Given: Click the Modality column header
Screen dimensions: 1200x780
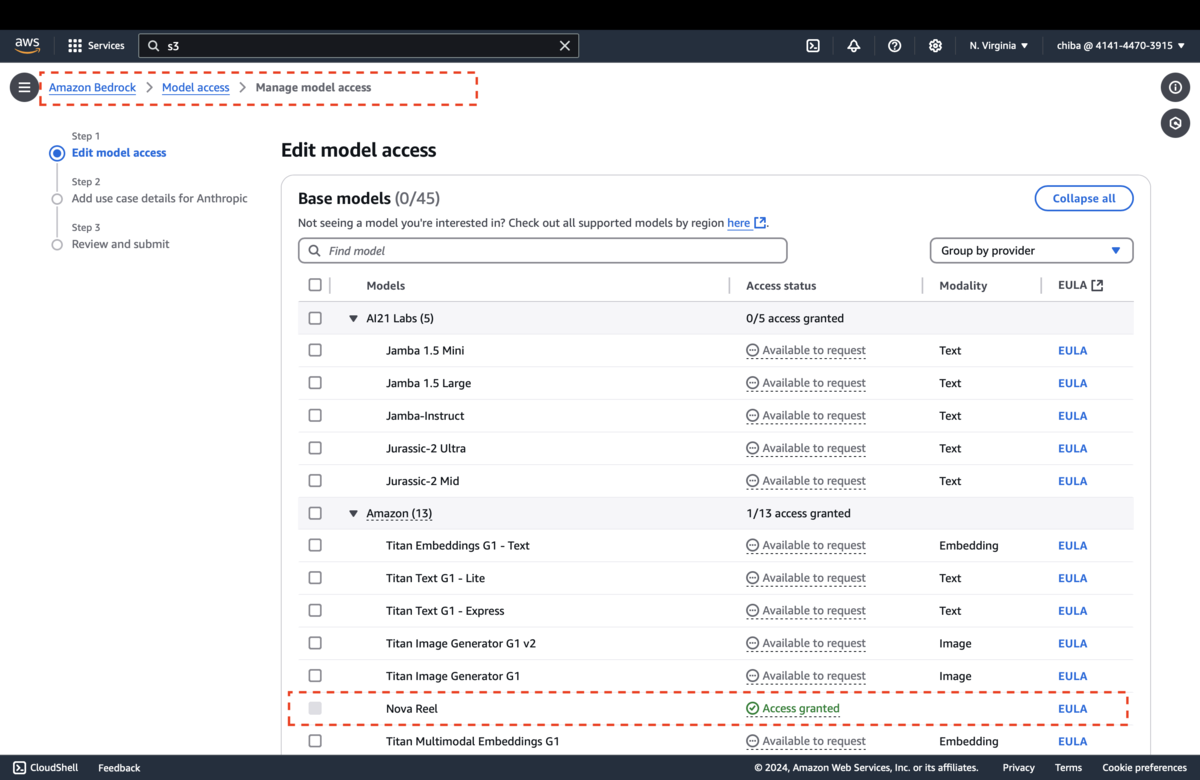Looking at the screenshot, I should point(963,286).
